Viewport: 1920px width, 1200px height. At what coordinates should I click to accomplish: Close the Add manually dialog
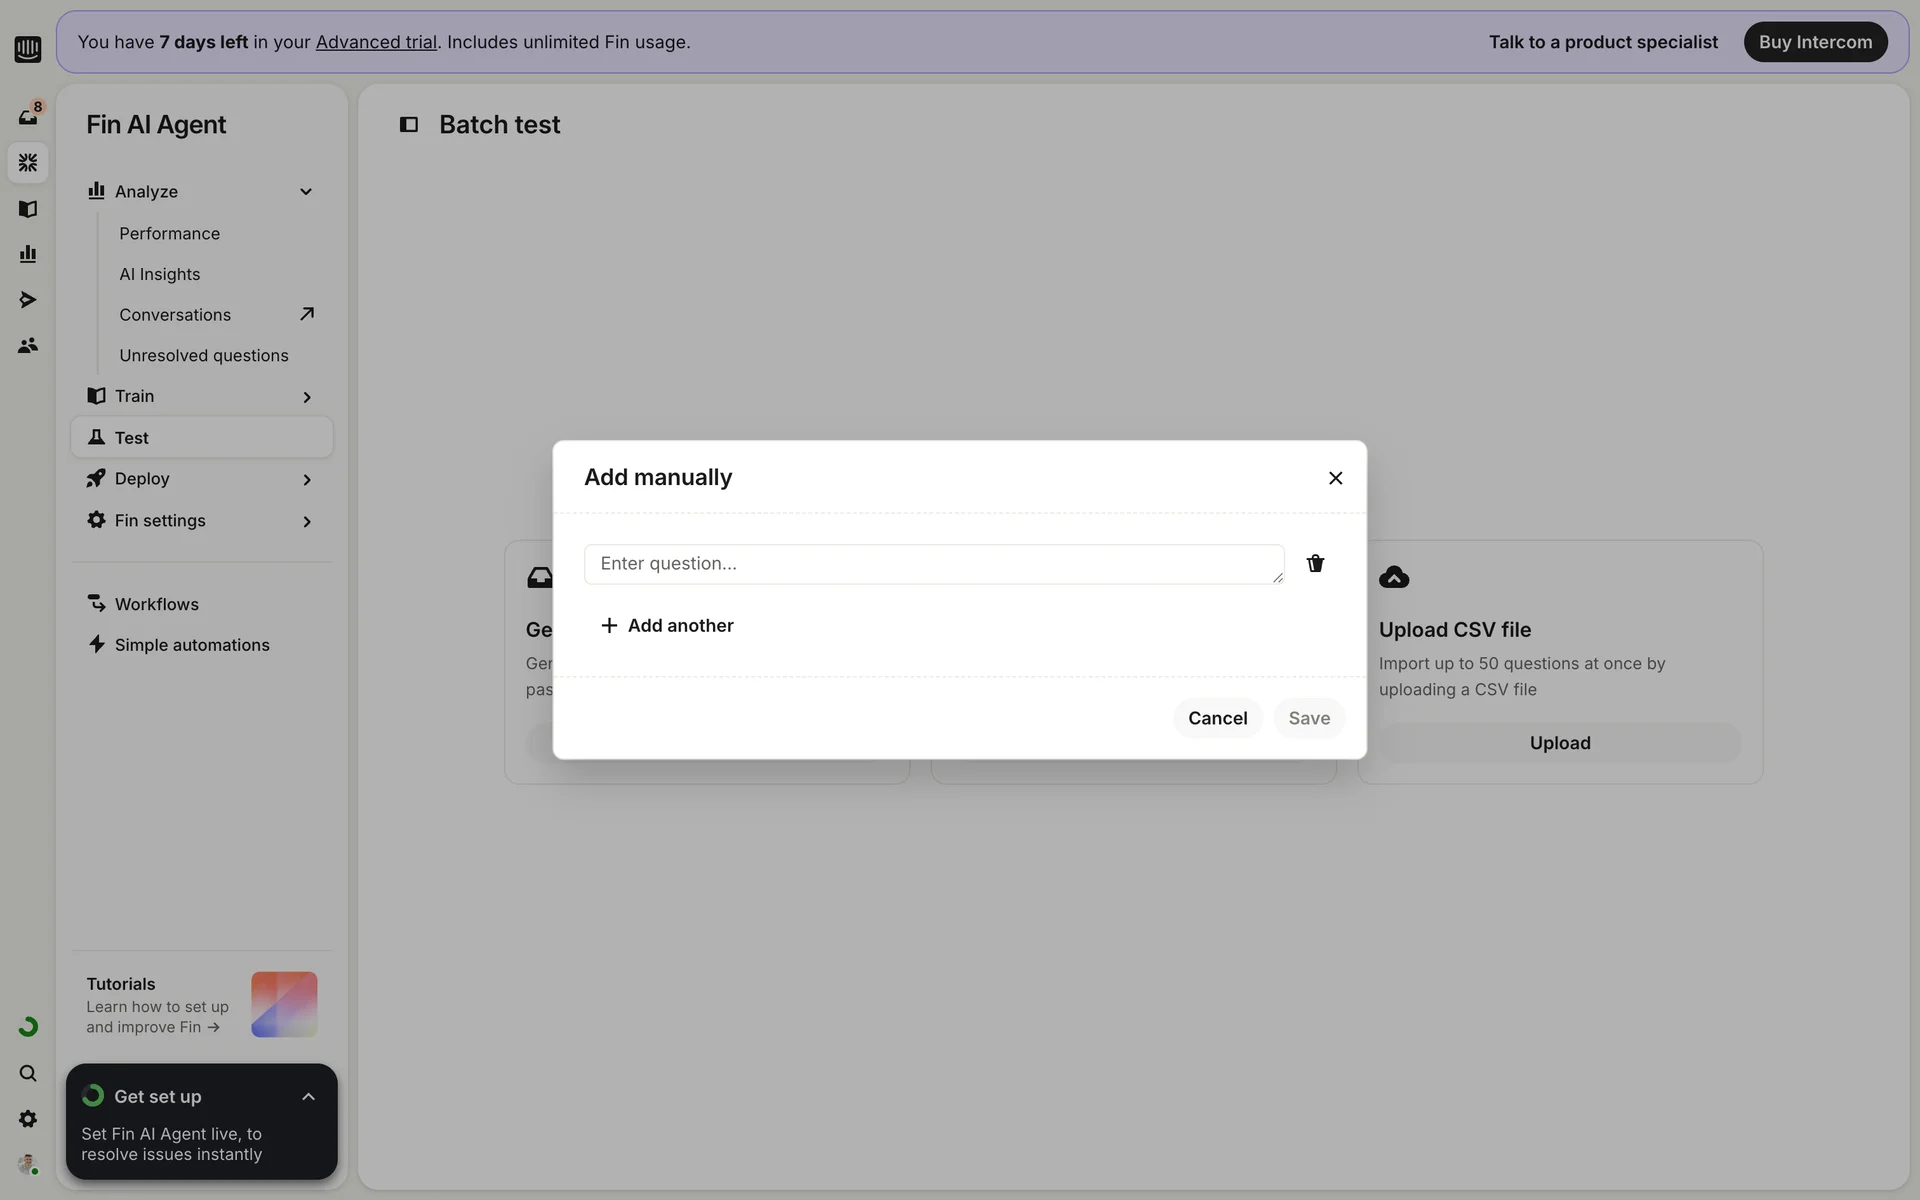1335,478
